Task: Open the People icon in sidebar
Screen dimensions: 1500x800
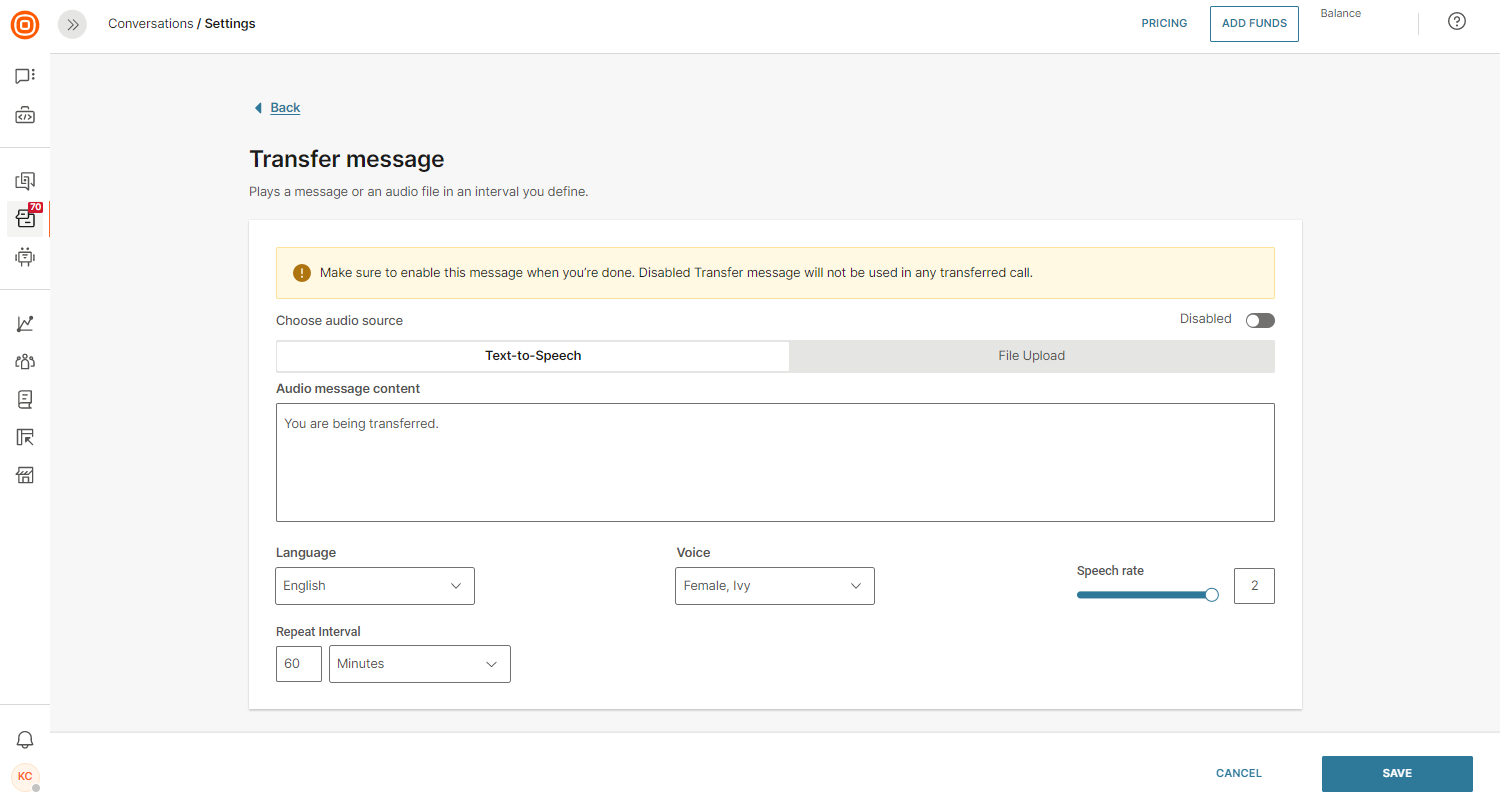Action: click(25, 362)
